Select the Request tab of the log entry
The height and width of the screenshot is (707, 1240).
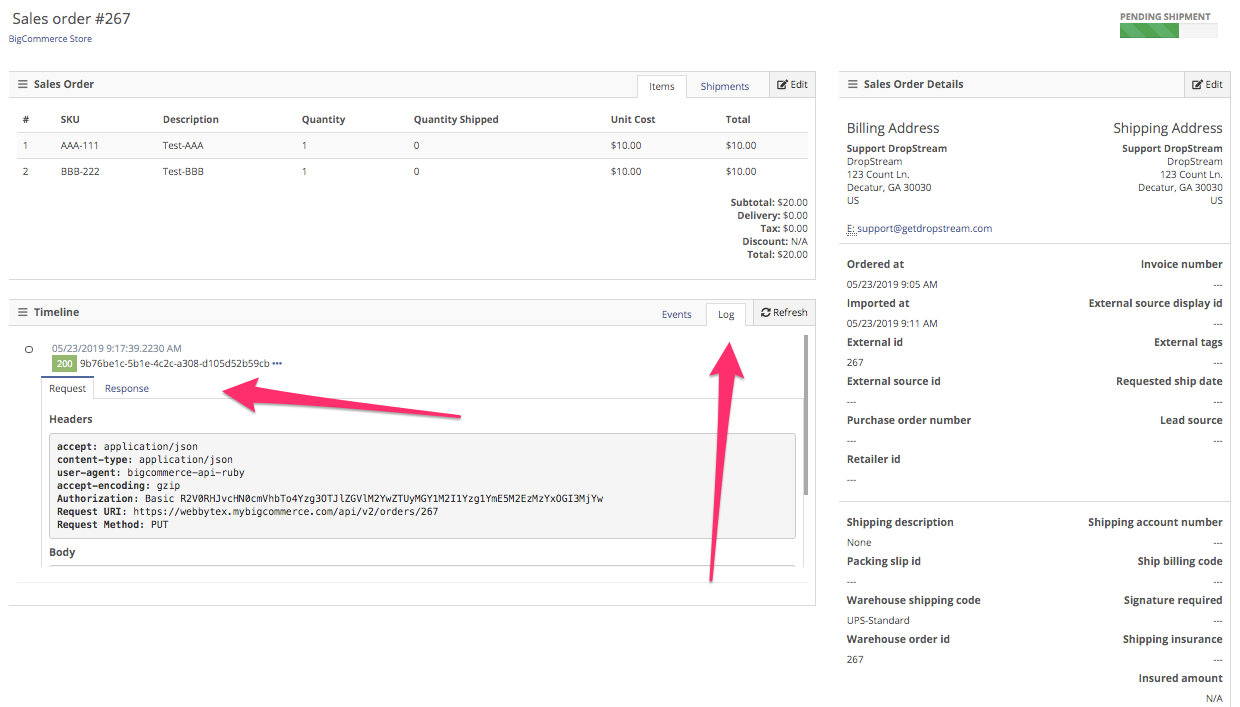[68, 389]
